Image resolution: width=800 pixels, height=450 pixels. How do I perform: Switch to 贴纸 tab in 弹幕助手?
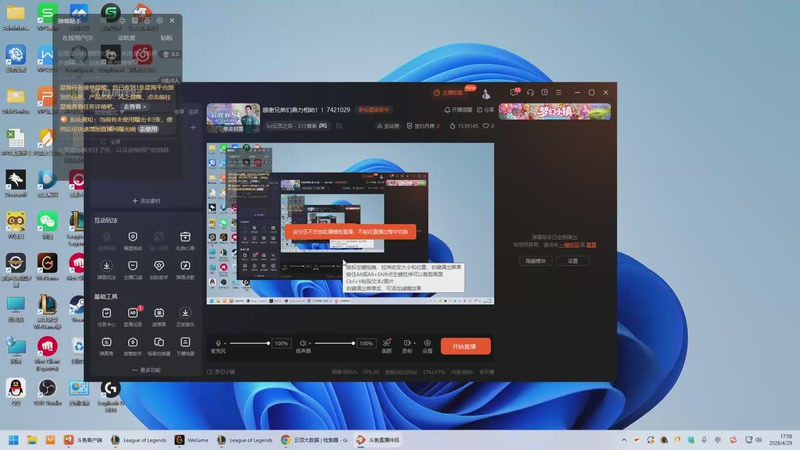click(166, 38)
